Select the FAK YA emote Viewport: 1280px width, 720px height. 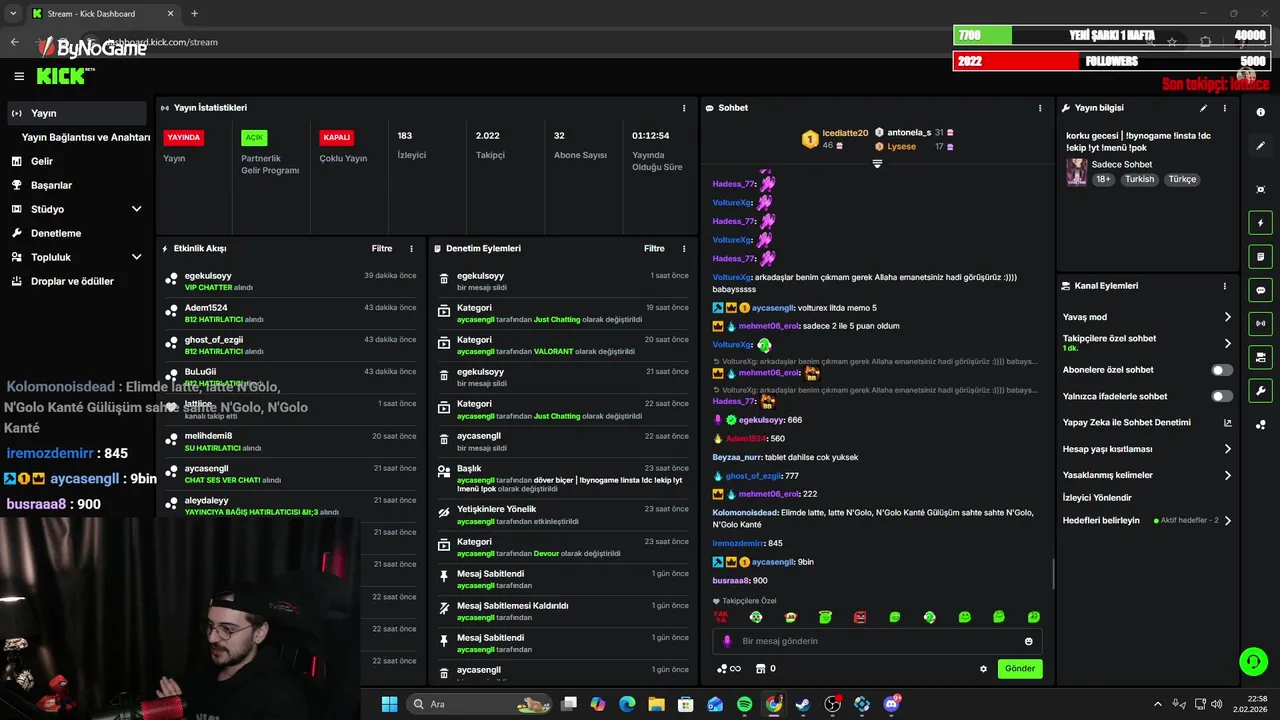(x=720, y=617)
